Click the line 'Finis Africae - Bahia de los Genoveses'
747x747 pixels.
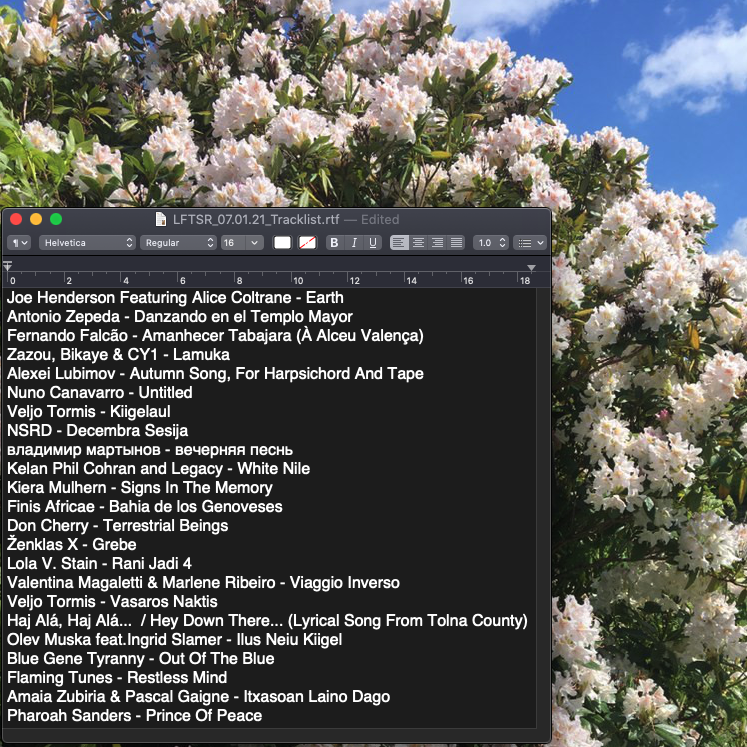tap(145, 507)
